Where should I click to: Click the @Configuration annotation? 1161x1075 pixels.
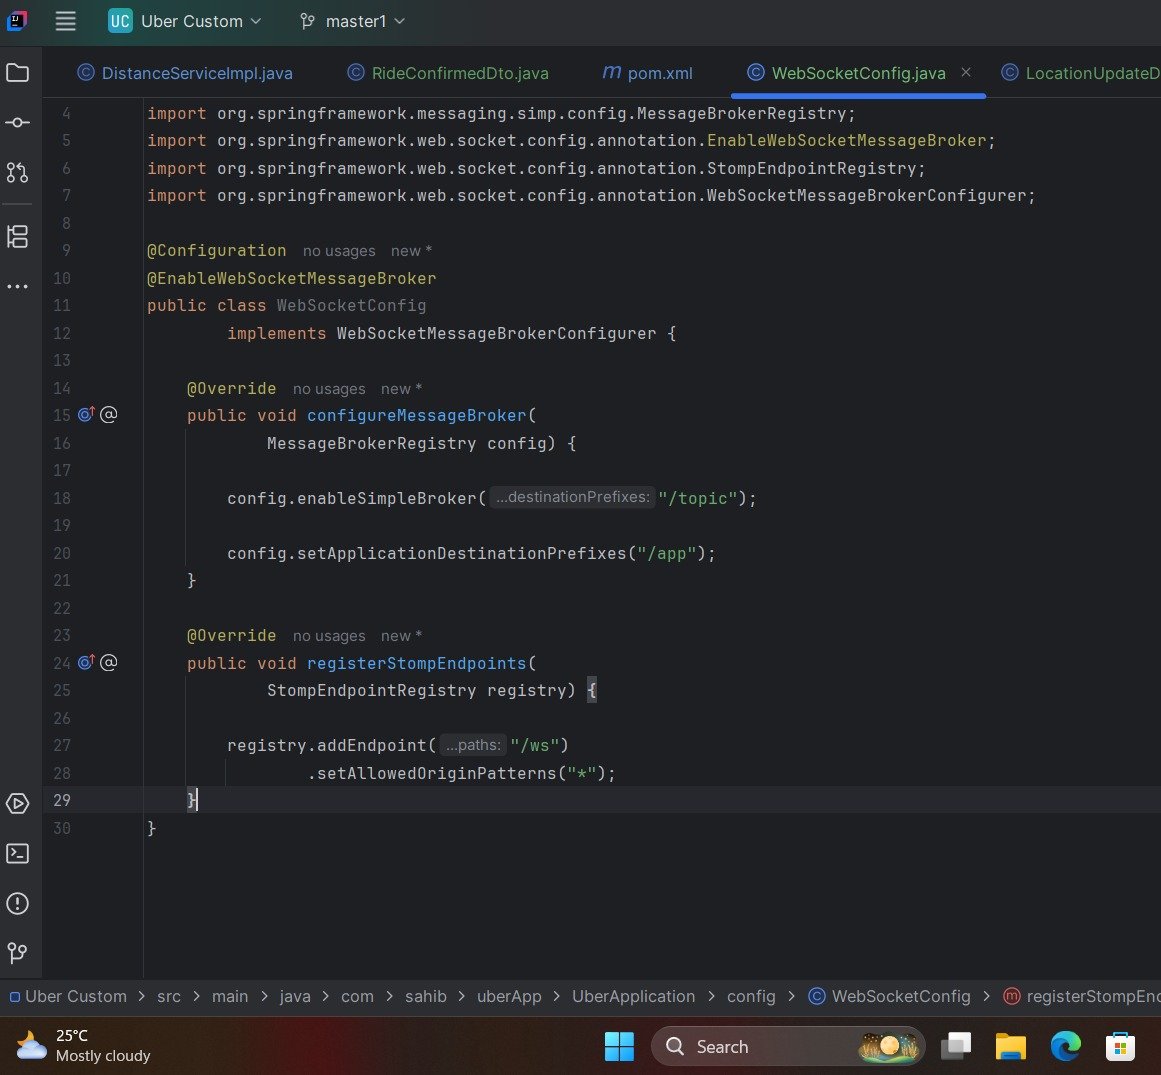click(x=217, y=251)
